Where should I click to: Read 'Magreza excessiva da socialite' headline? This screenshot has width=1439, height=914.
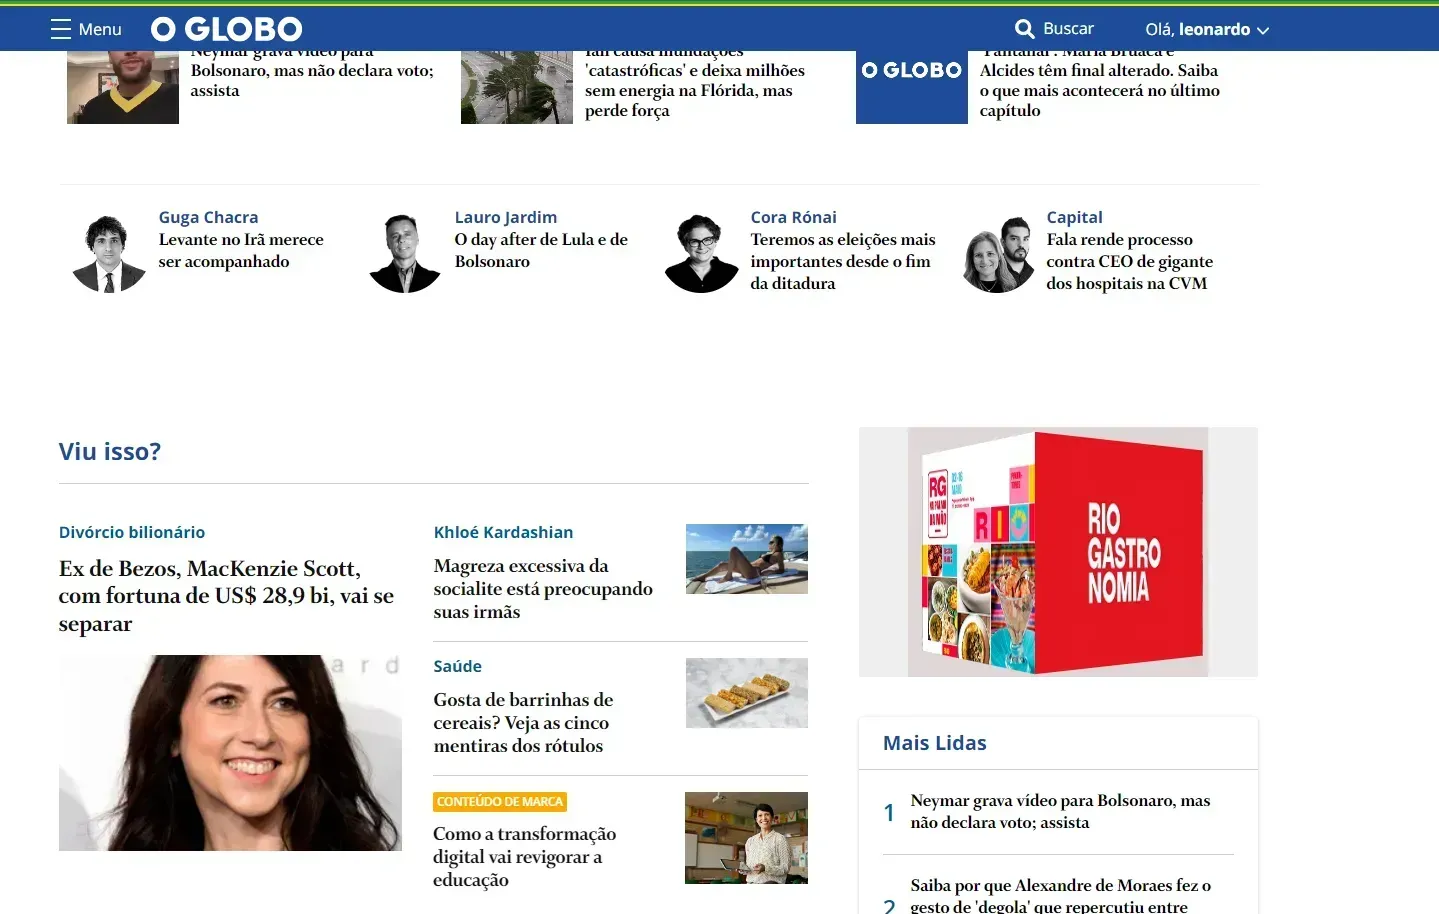point(543,589)
